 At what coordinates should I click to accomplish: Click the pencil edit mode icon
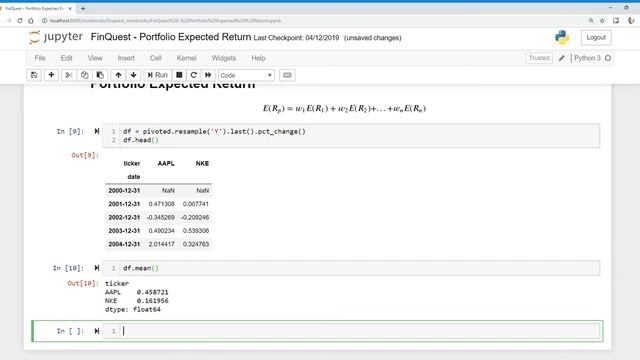562,58
